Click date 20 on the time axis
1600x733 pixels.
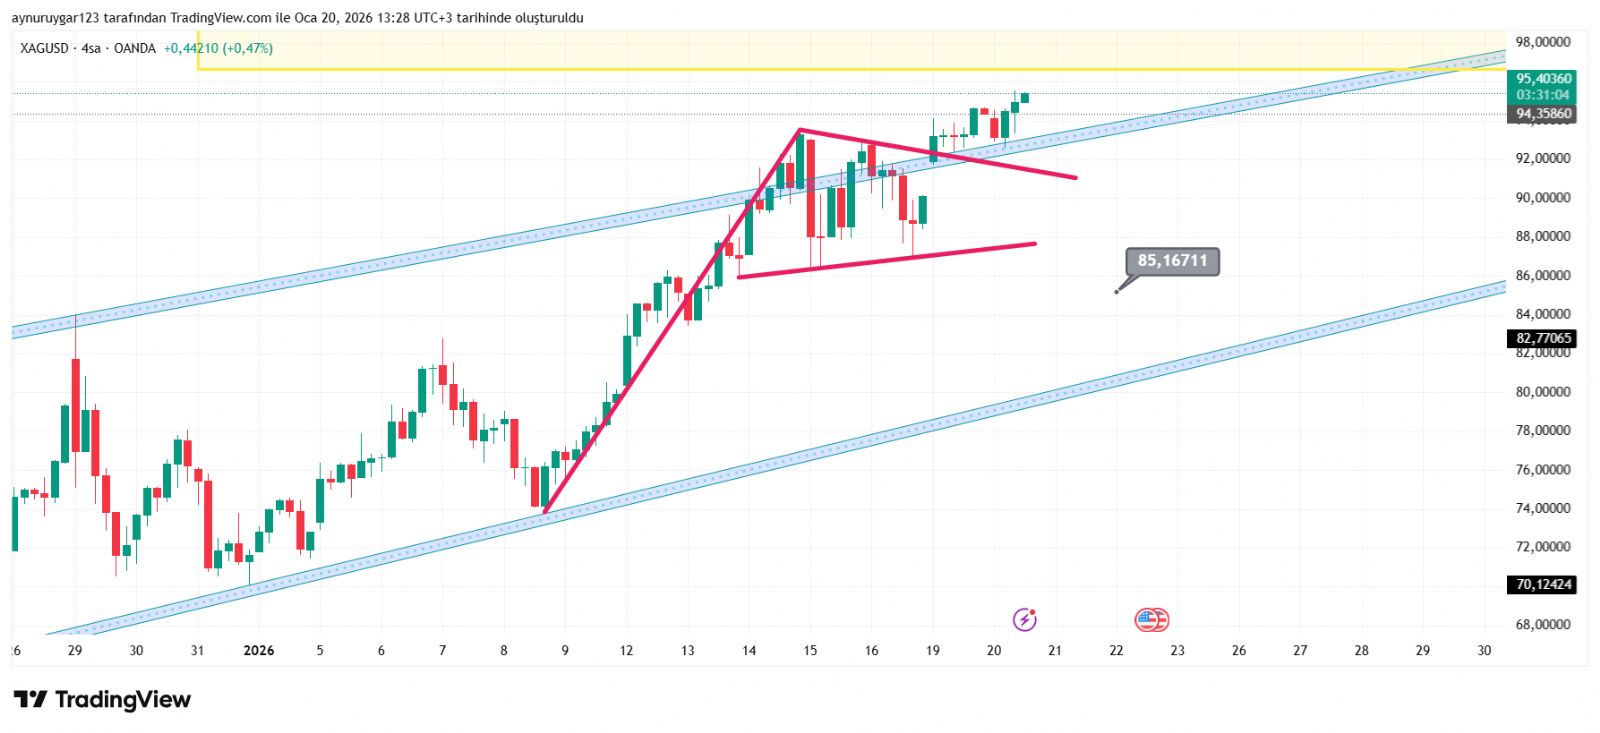pyautogui.click(x=993, y=650)
